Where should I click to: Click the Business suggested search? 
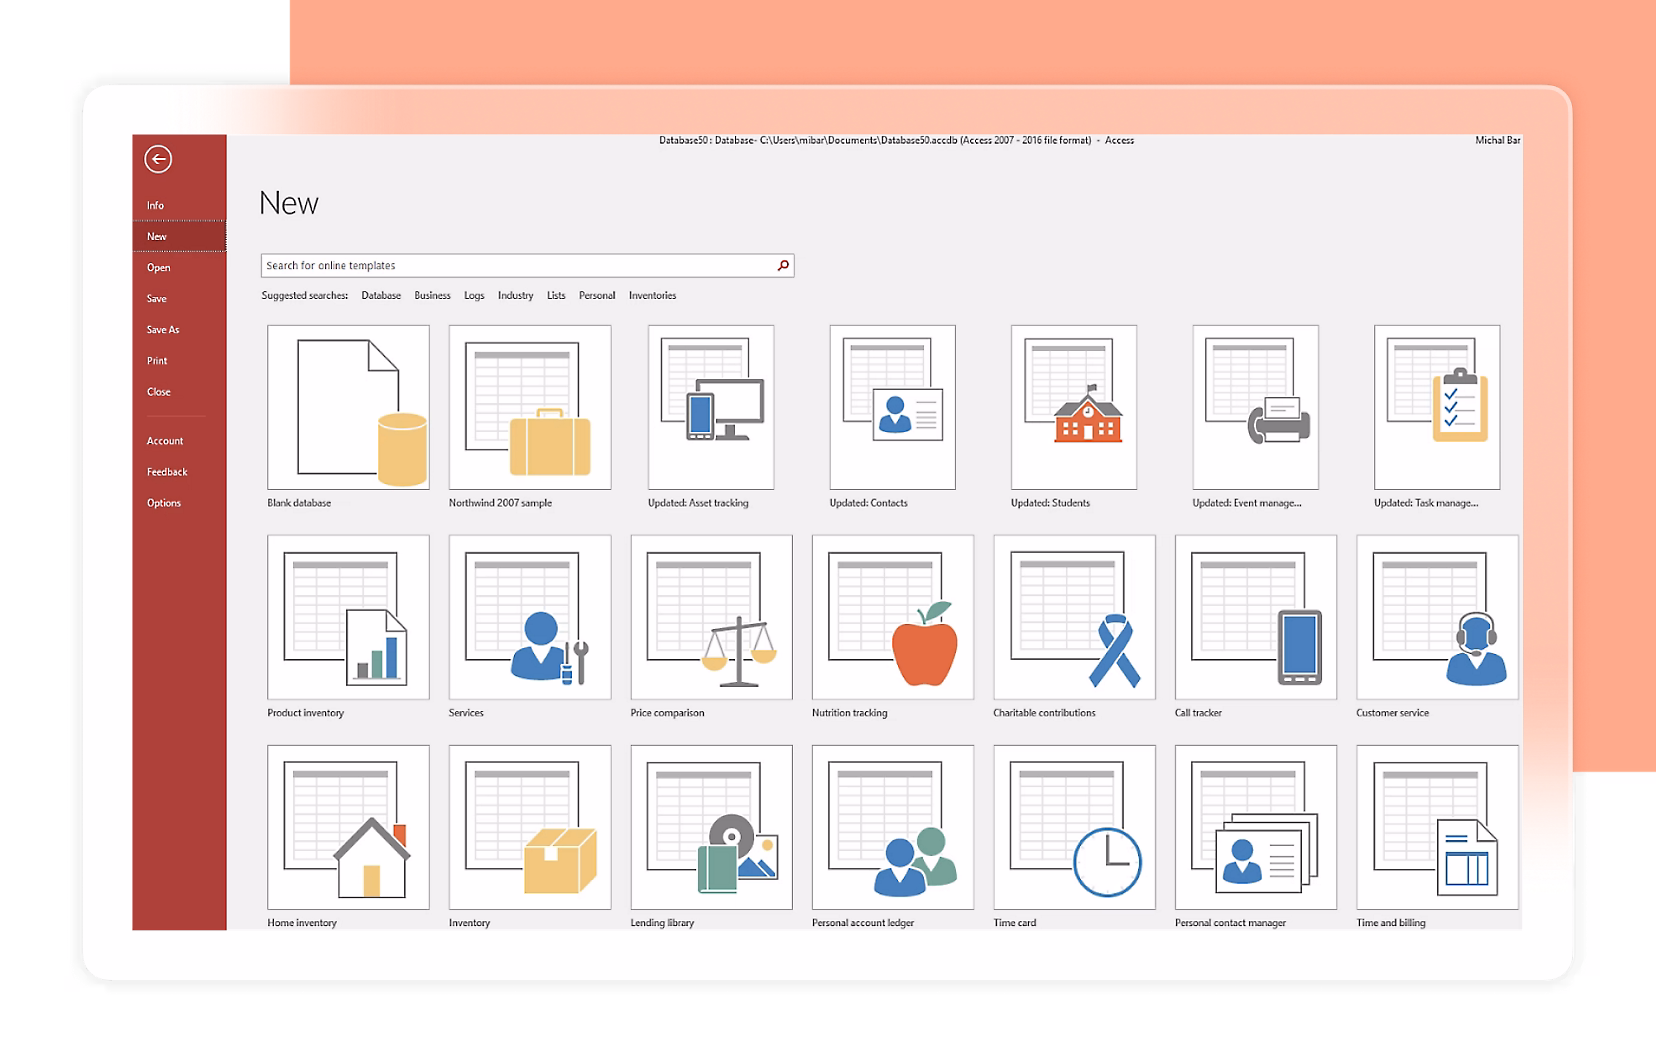(432, 295)
